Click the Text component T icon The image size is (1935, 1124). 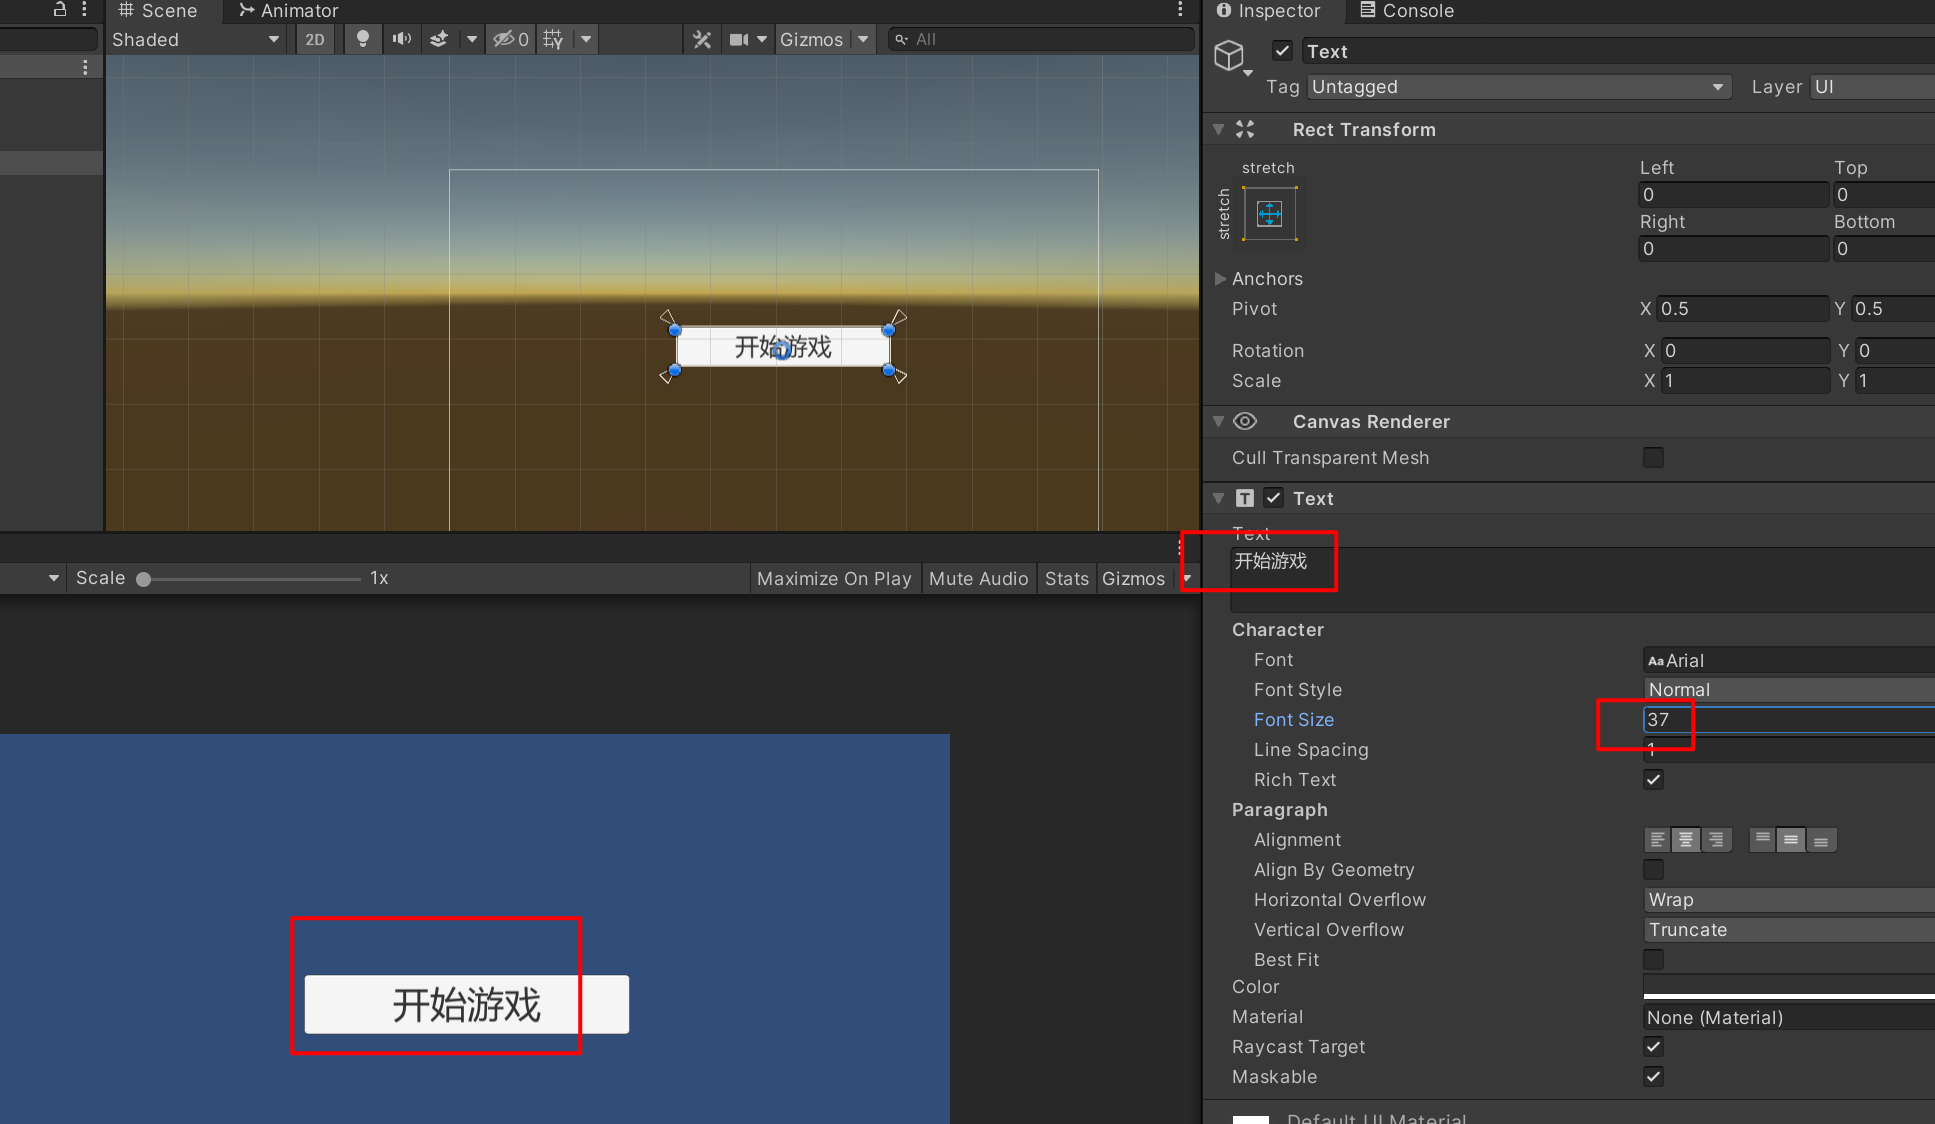[1245, 498]
